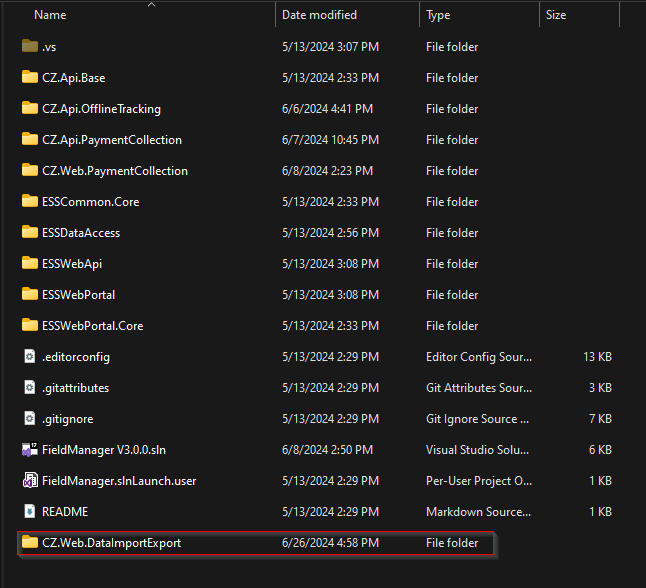Click 1 KB size of FieldManager.slnLaunch.user
The width and height of the screenshot is (646, 588).
[600, 480]
